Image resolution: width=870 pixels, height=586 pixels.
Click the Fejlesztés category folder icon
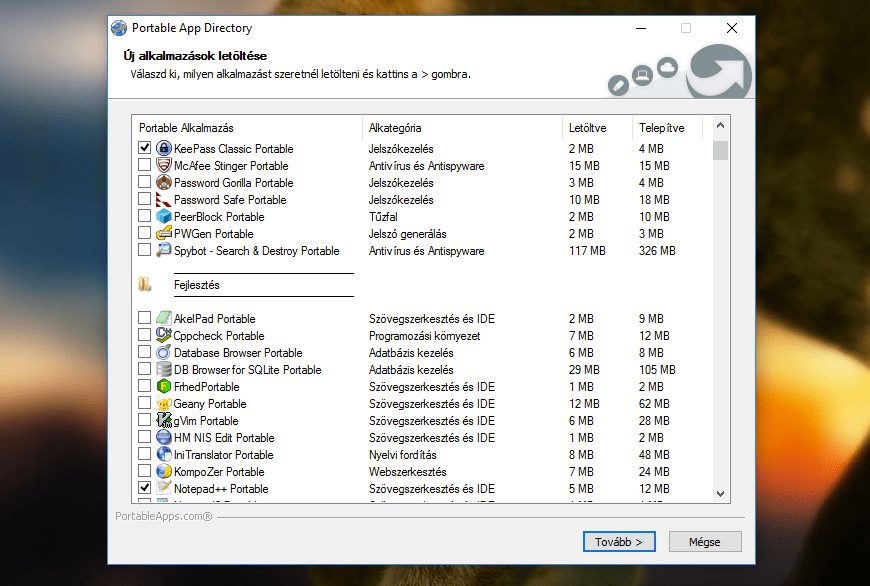click(x=144, y=284)
